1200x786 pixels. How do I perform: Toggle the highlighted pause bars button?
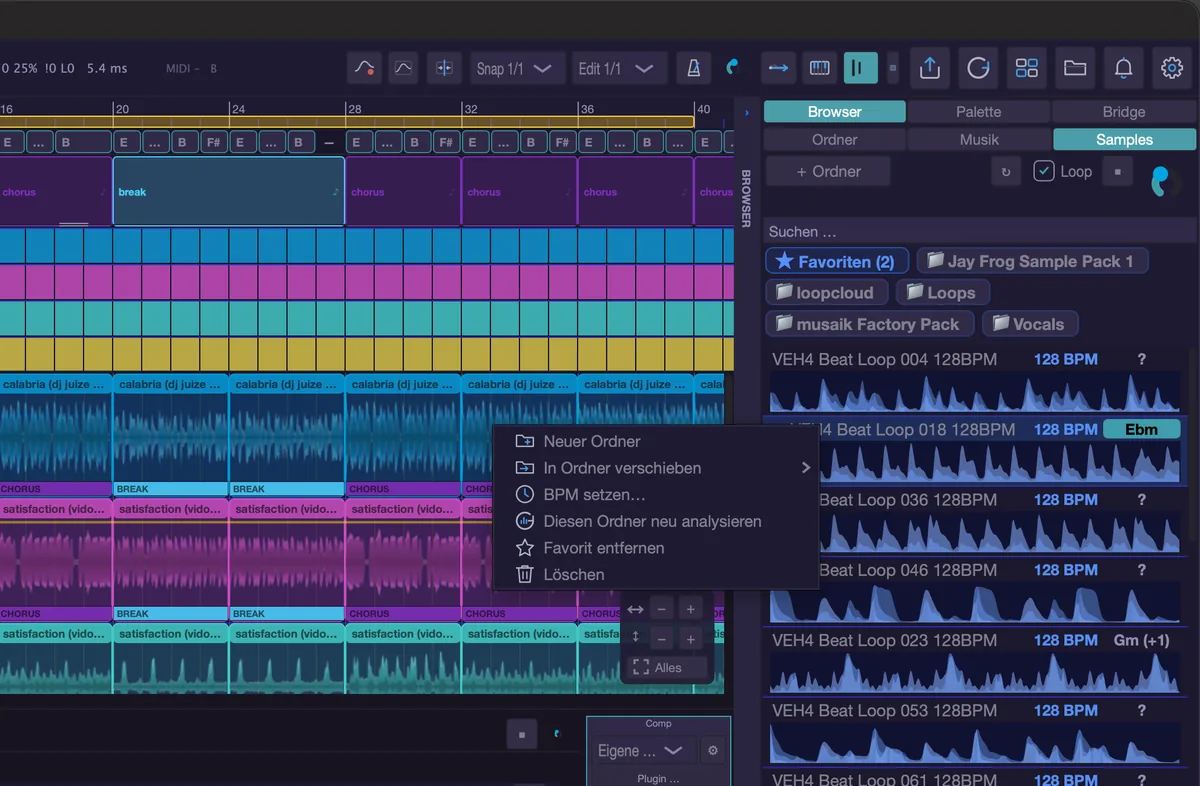point(860,68)
